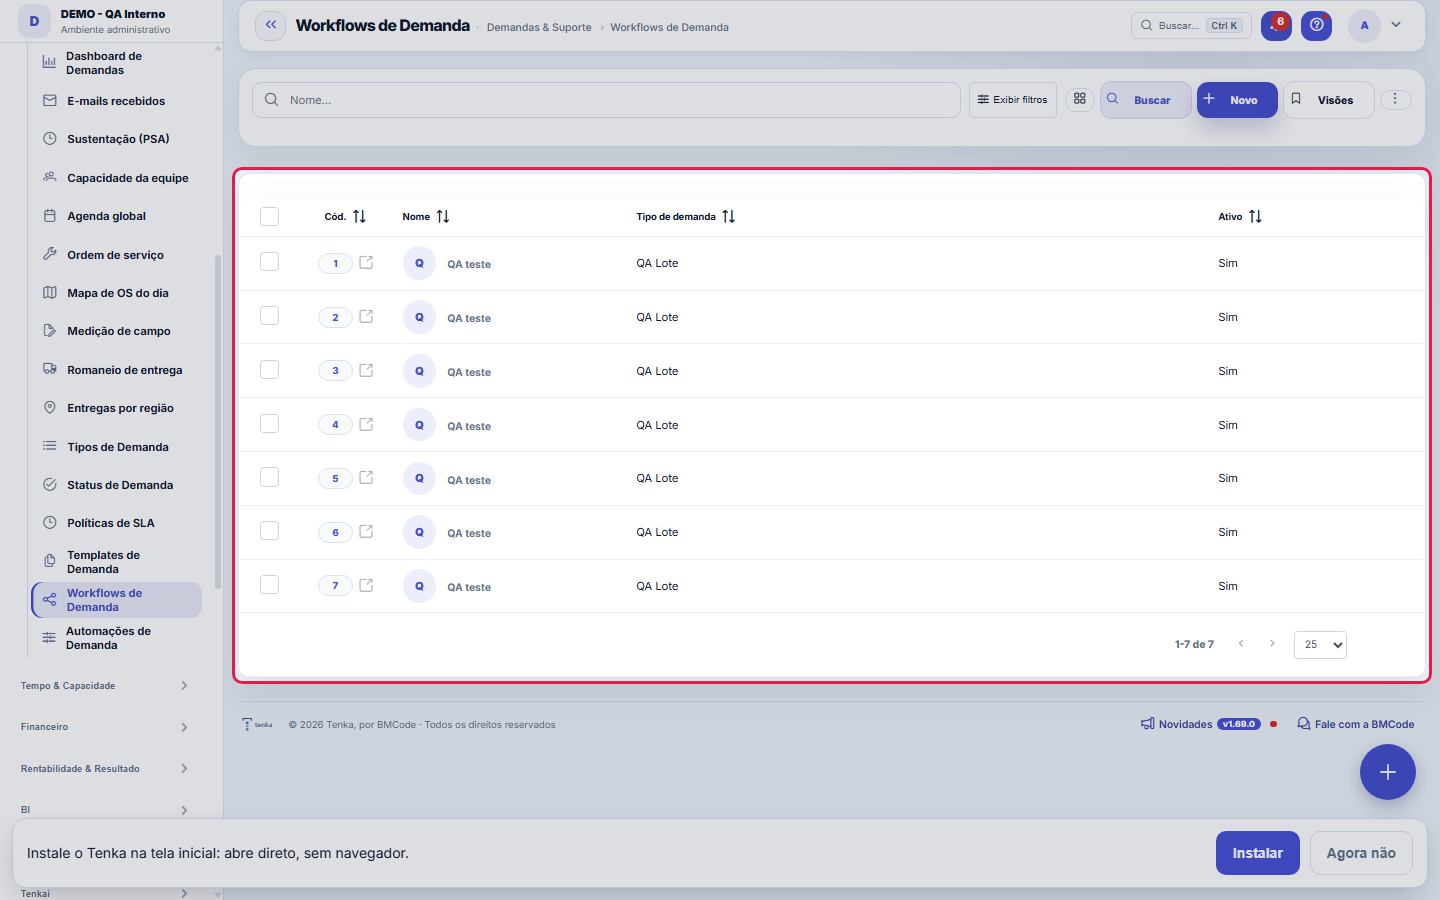This screenshot has width=1440, height=900.
Task: Check the checkbox for row 7
Action: pyautogui.click(x=269, y=585)
